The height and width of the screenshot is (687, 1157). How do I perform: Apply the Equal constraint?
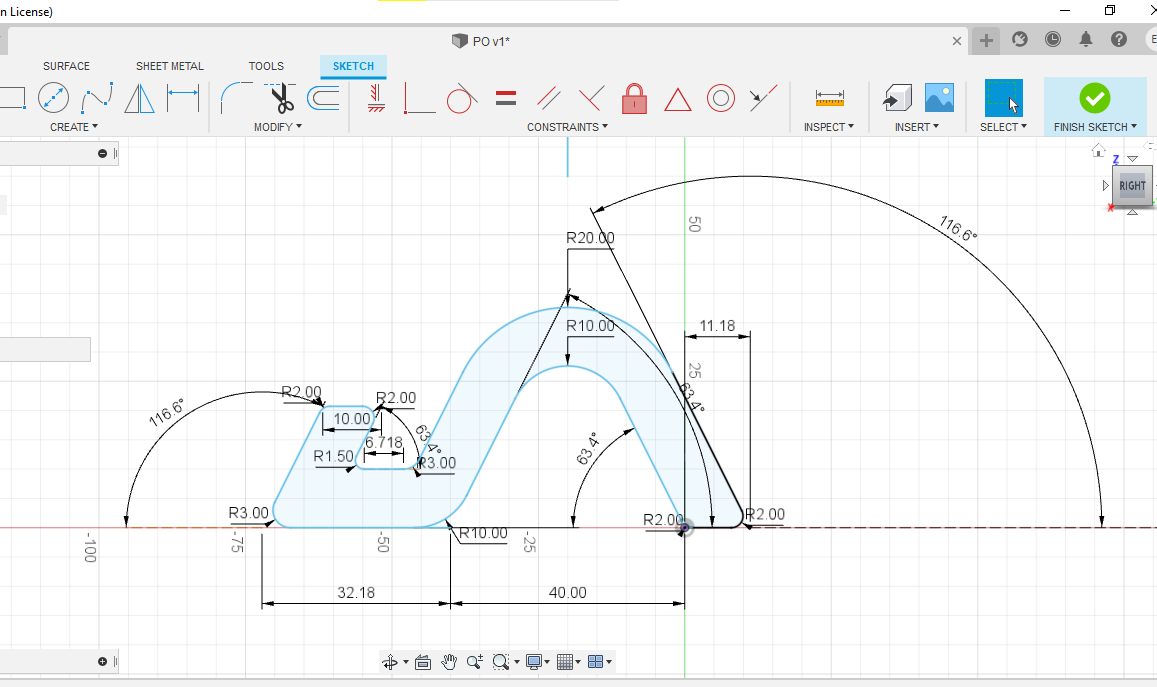505,98
